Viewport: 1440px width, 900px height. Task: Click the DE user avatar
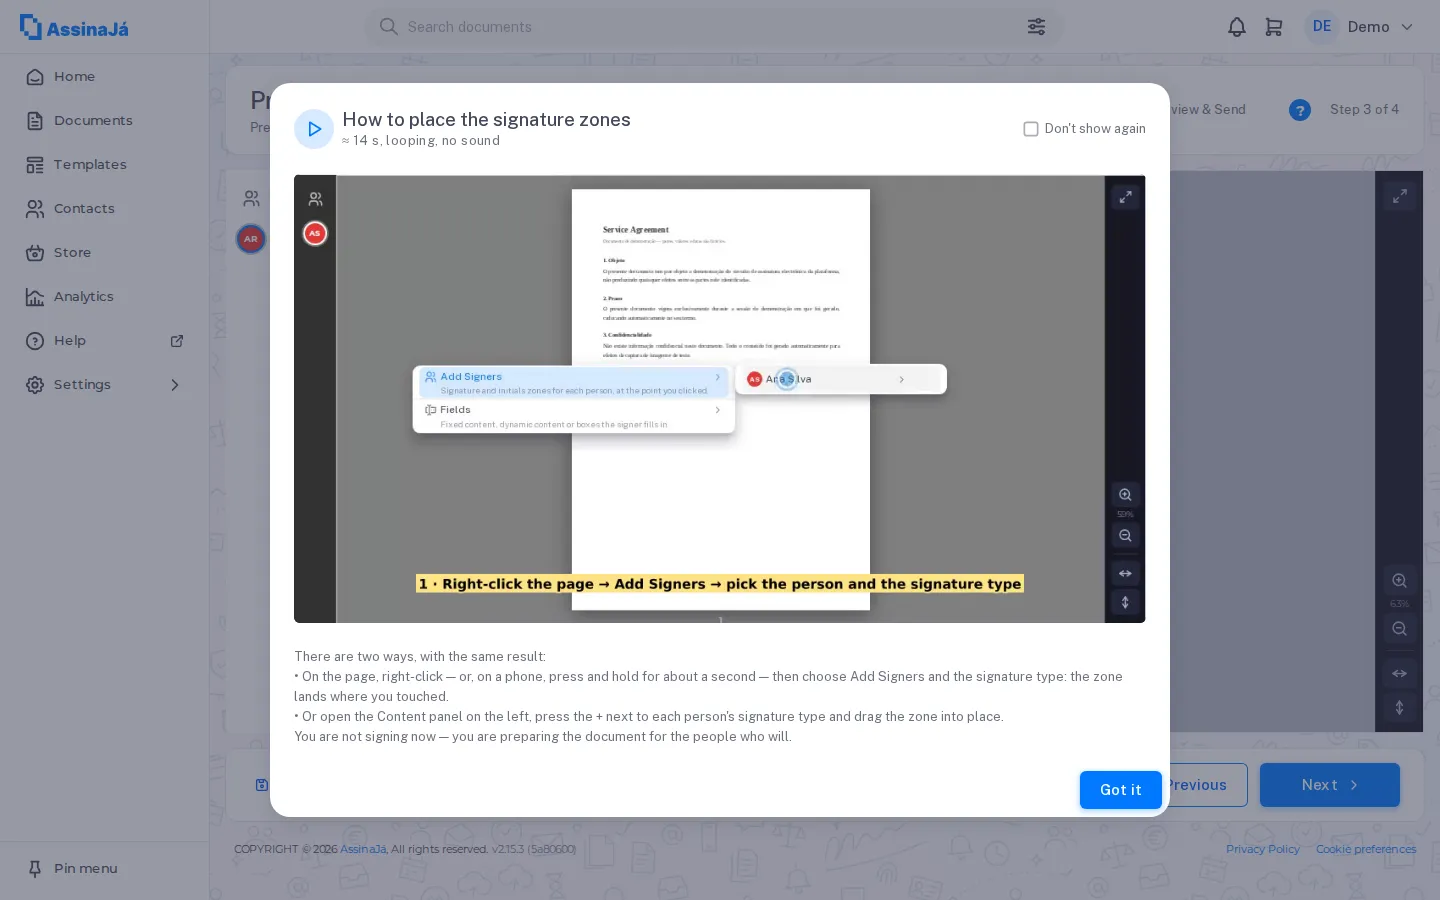[1321, 27]
